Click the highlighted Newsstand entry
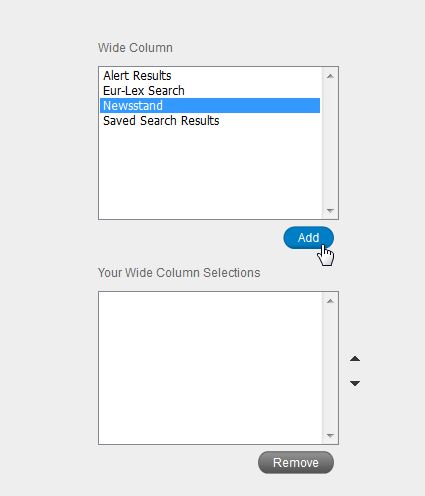The height and width of the screenshot is (496, 425). click(210, 106)
